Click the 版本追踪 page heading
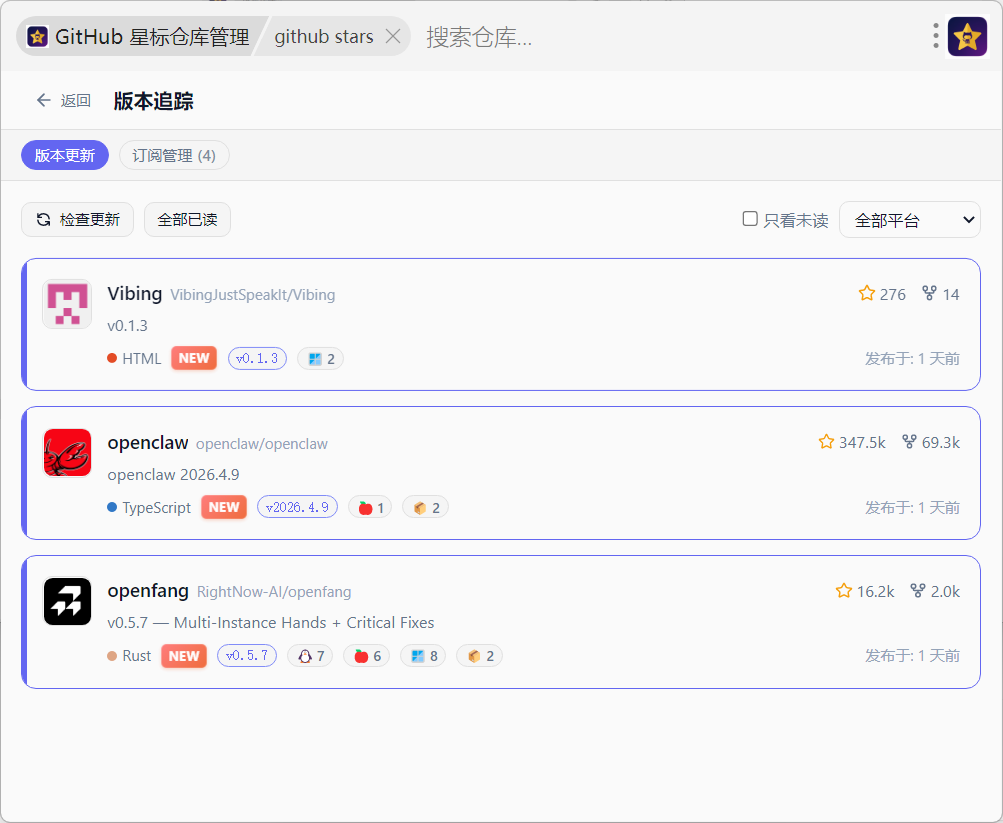 coord(154,101)
